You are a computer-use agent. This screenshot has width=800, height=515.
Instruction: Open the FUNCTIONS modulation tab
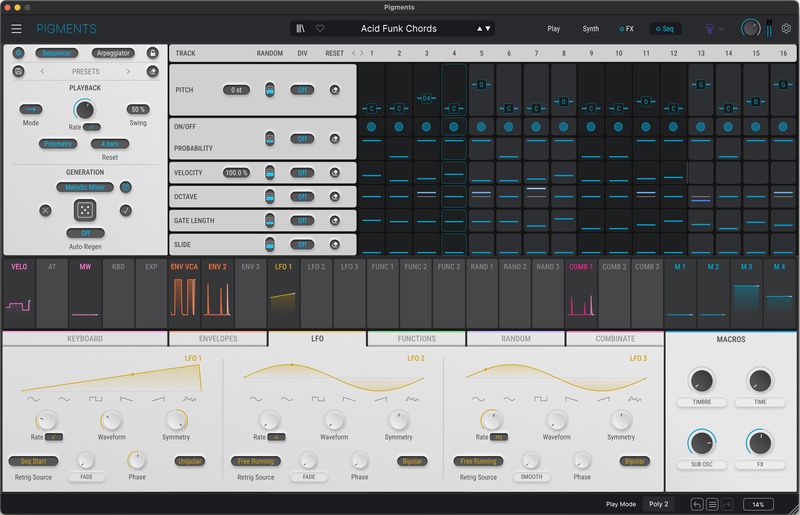[416, 339]
